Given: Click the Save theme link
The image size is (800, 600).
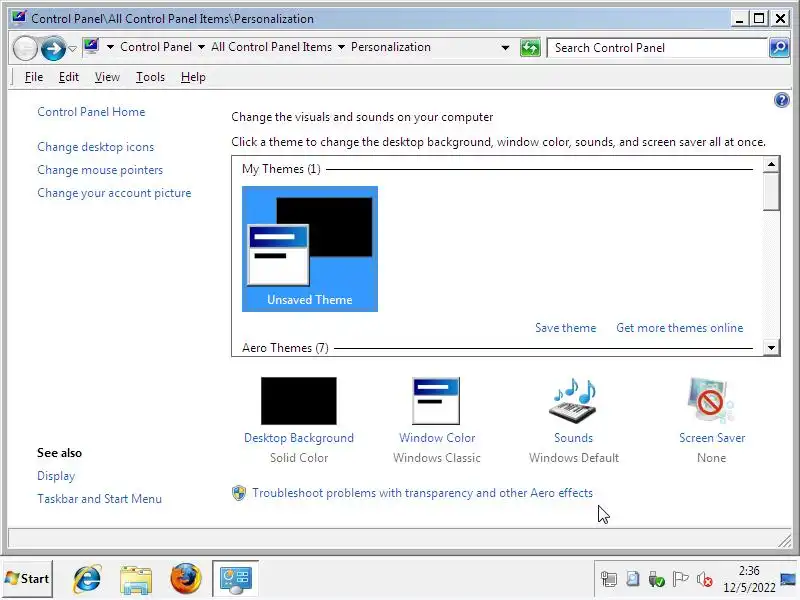Looking at the screenshot, I should pyautogui.click(x=565, y=328).
